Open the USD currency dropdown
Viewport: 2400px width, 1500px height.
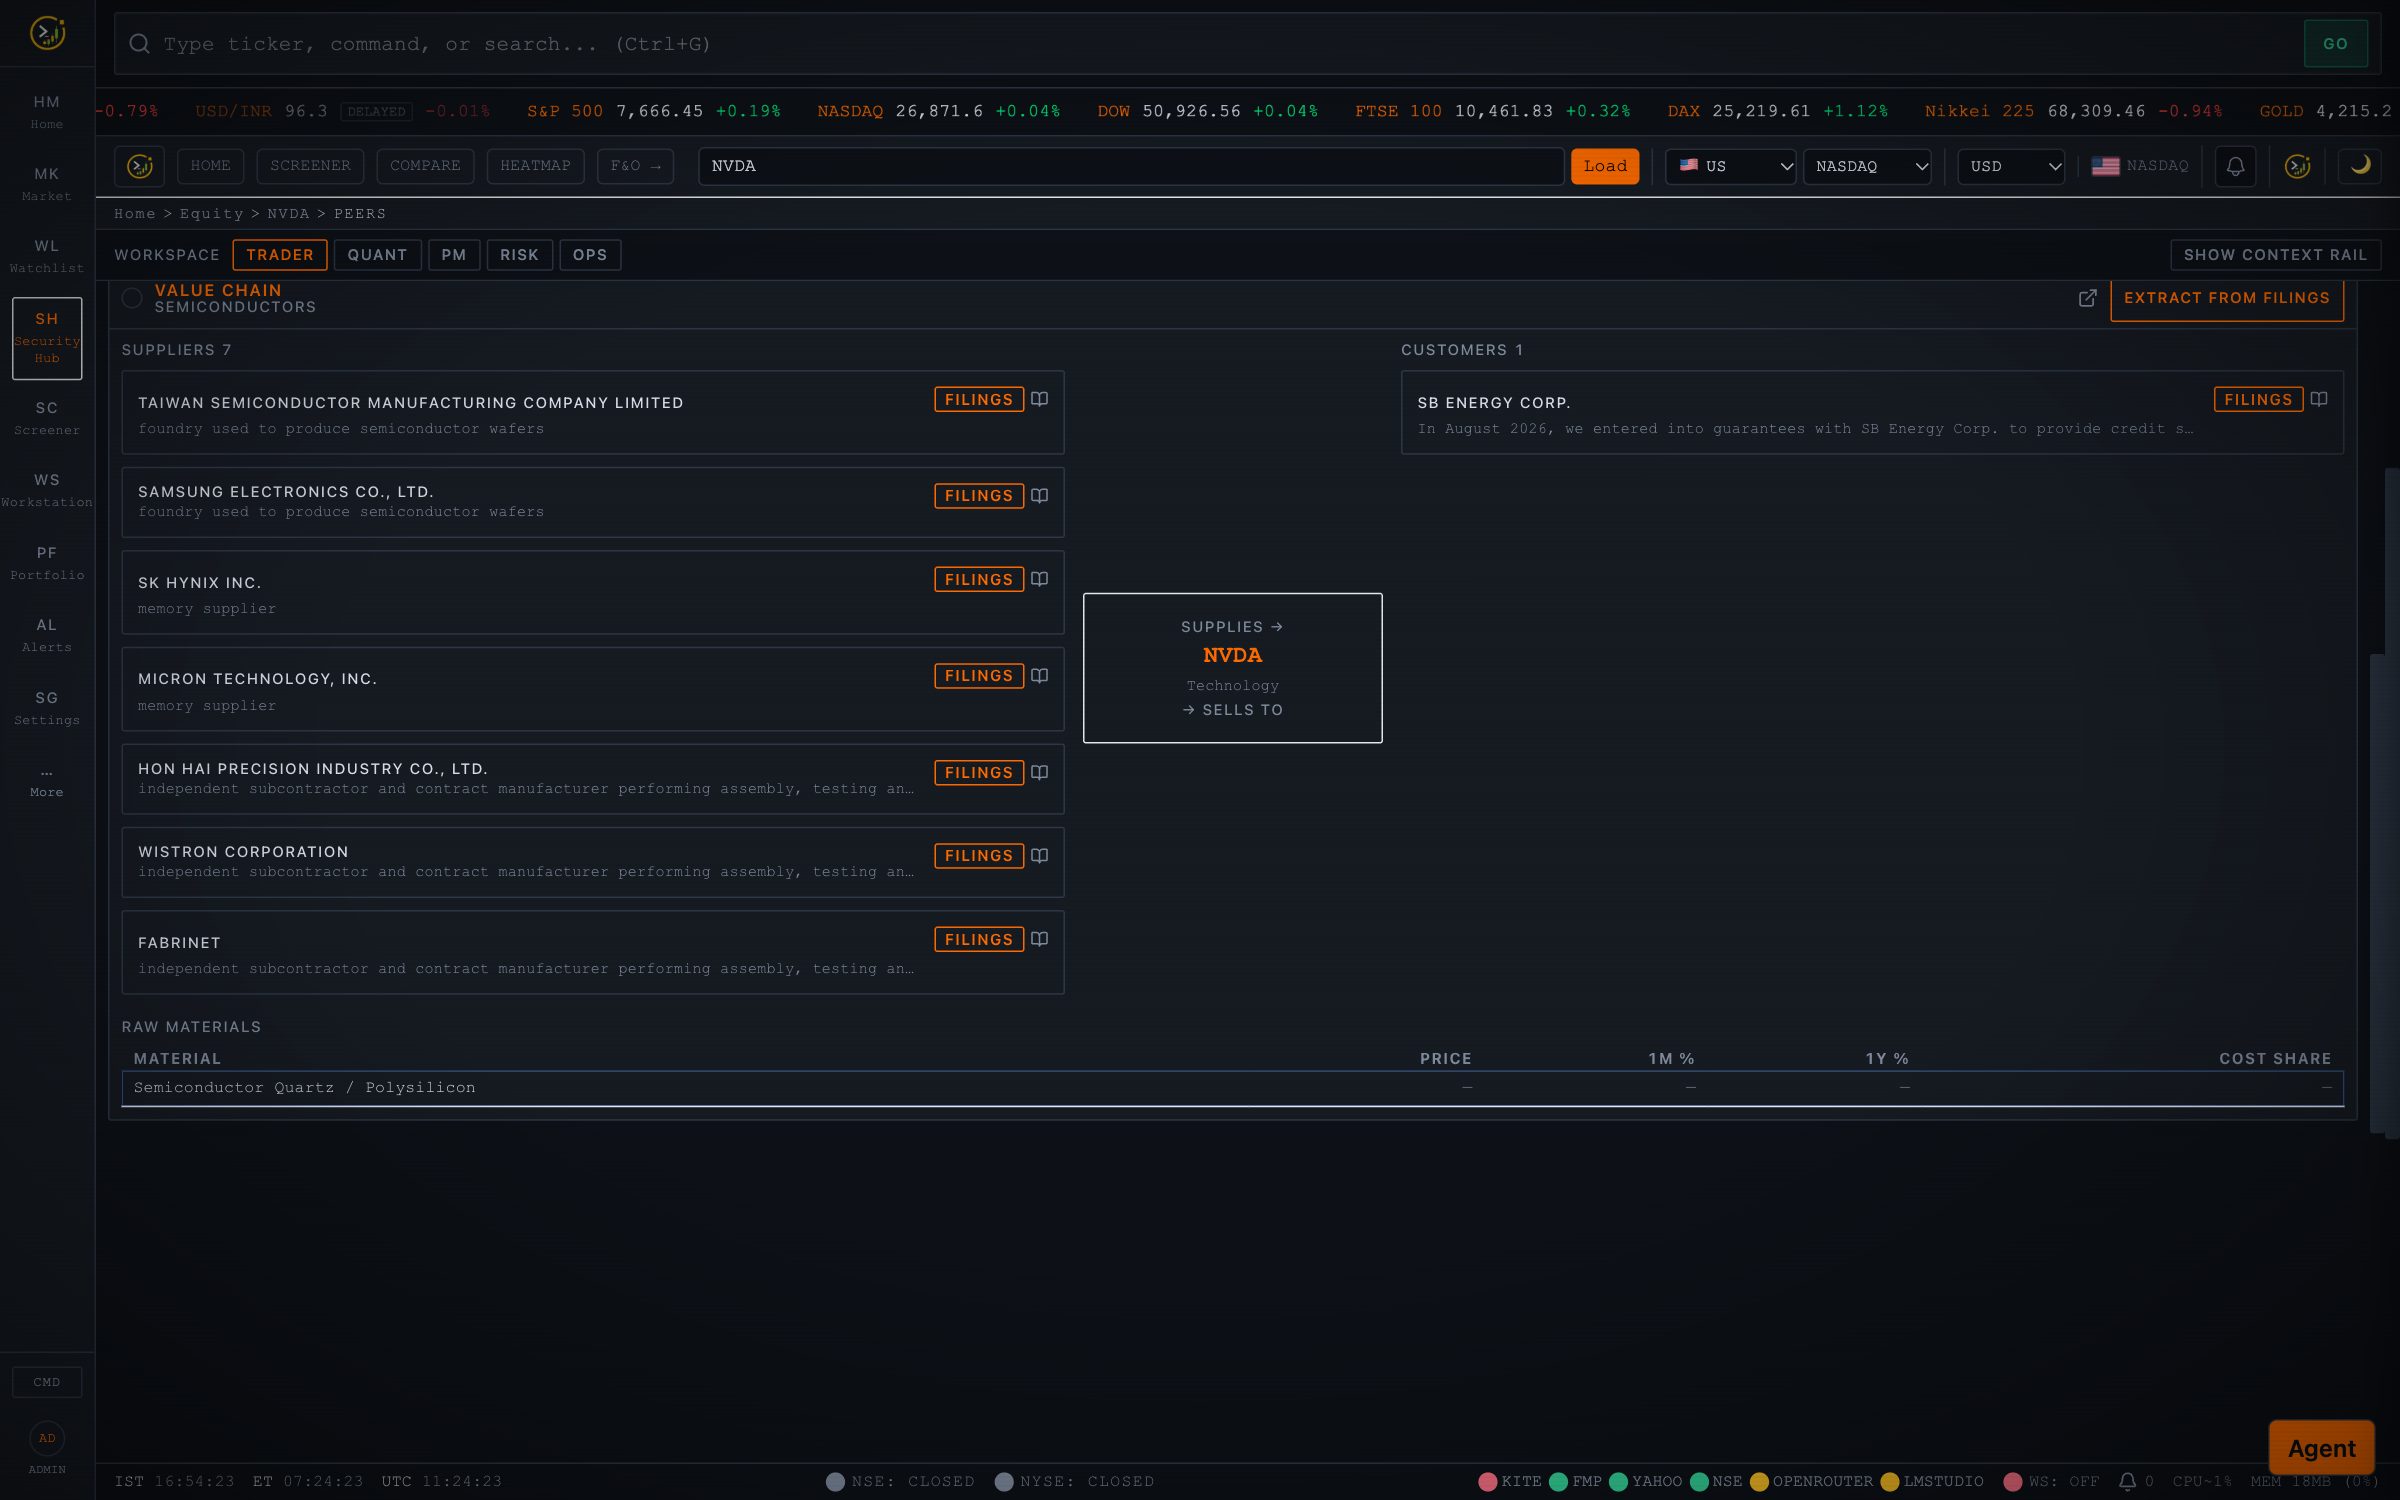2011,166
